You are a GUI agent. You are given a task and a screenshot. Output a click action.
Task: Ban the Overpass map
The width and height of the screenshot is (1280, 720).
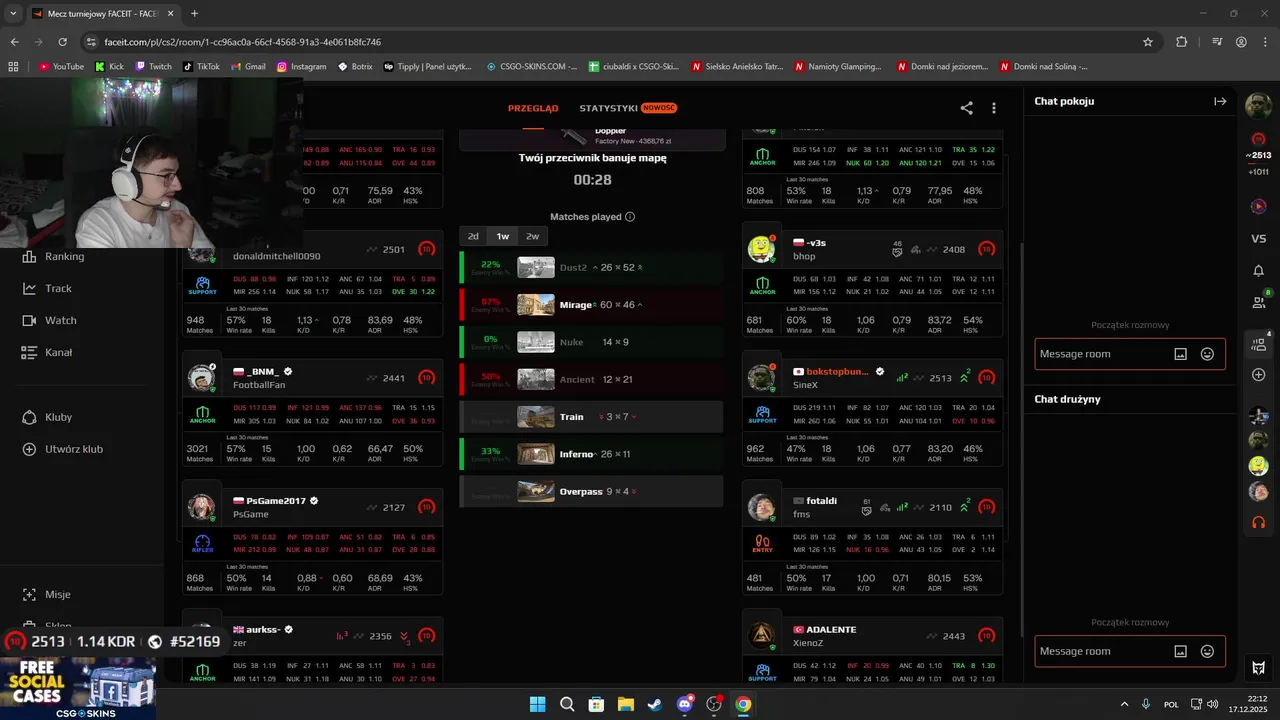click(x=591, y=491)
